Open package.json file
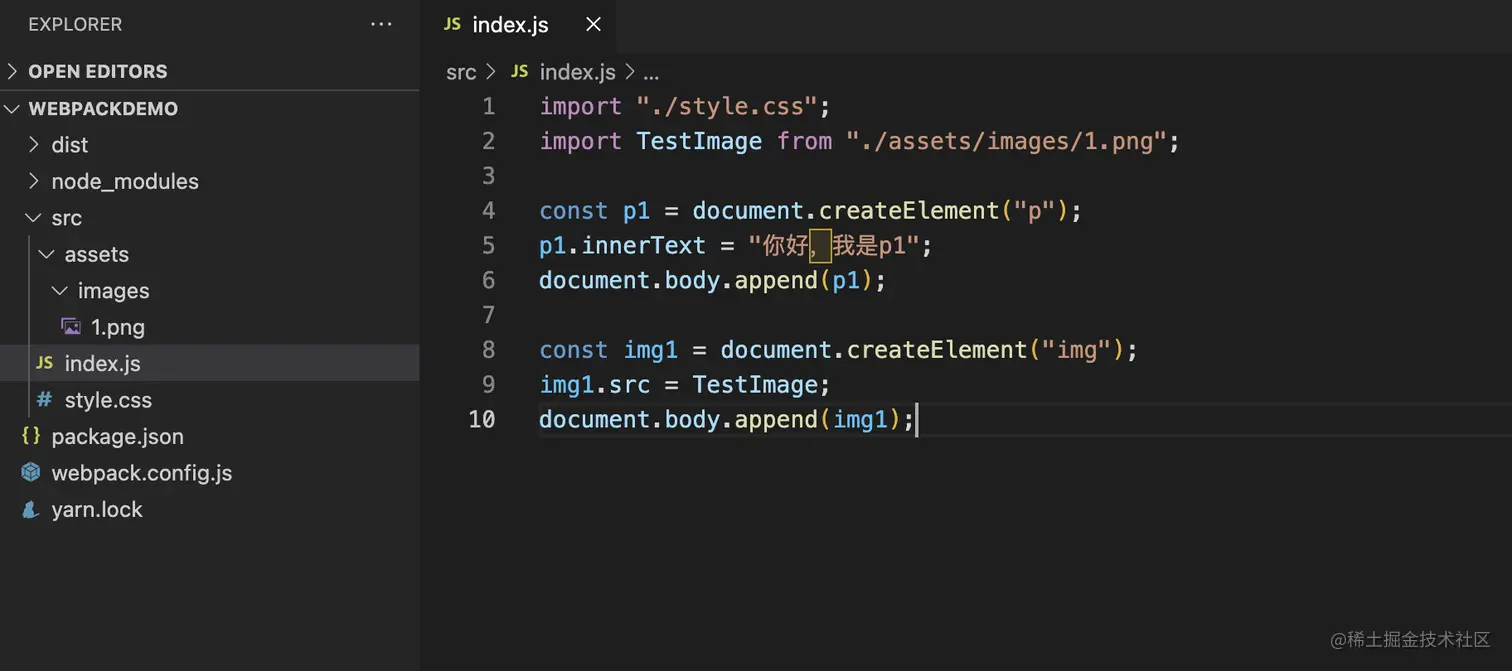Image resolution: width=1512 pixels, height=671 pixels. (209, 436)
